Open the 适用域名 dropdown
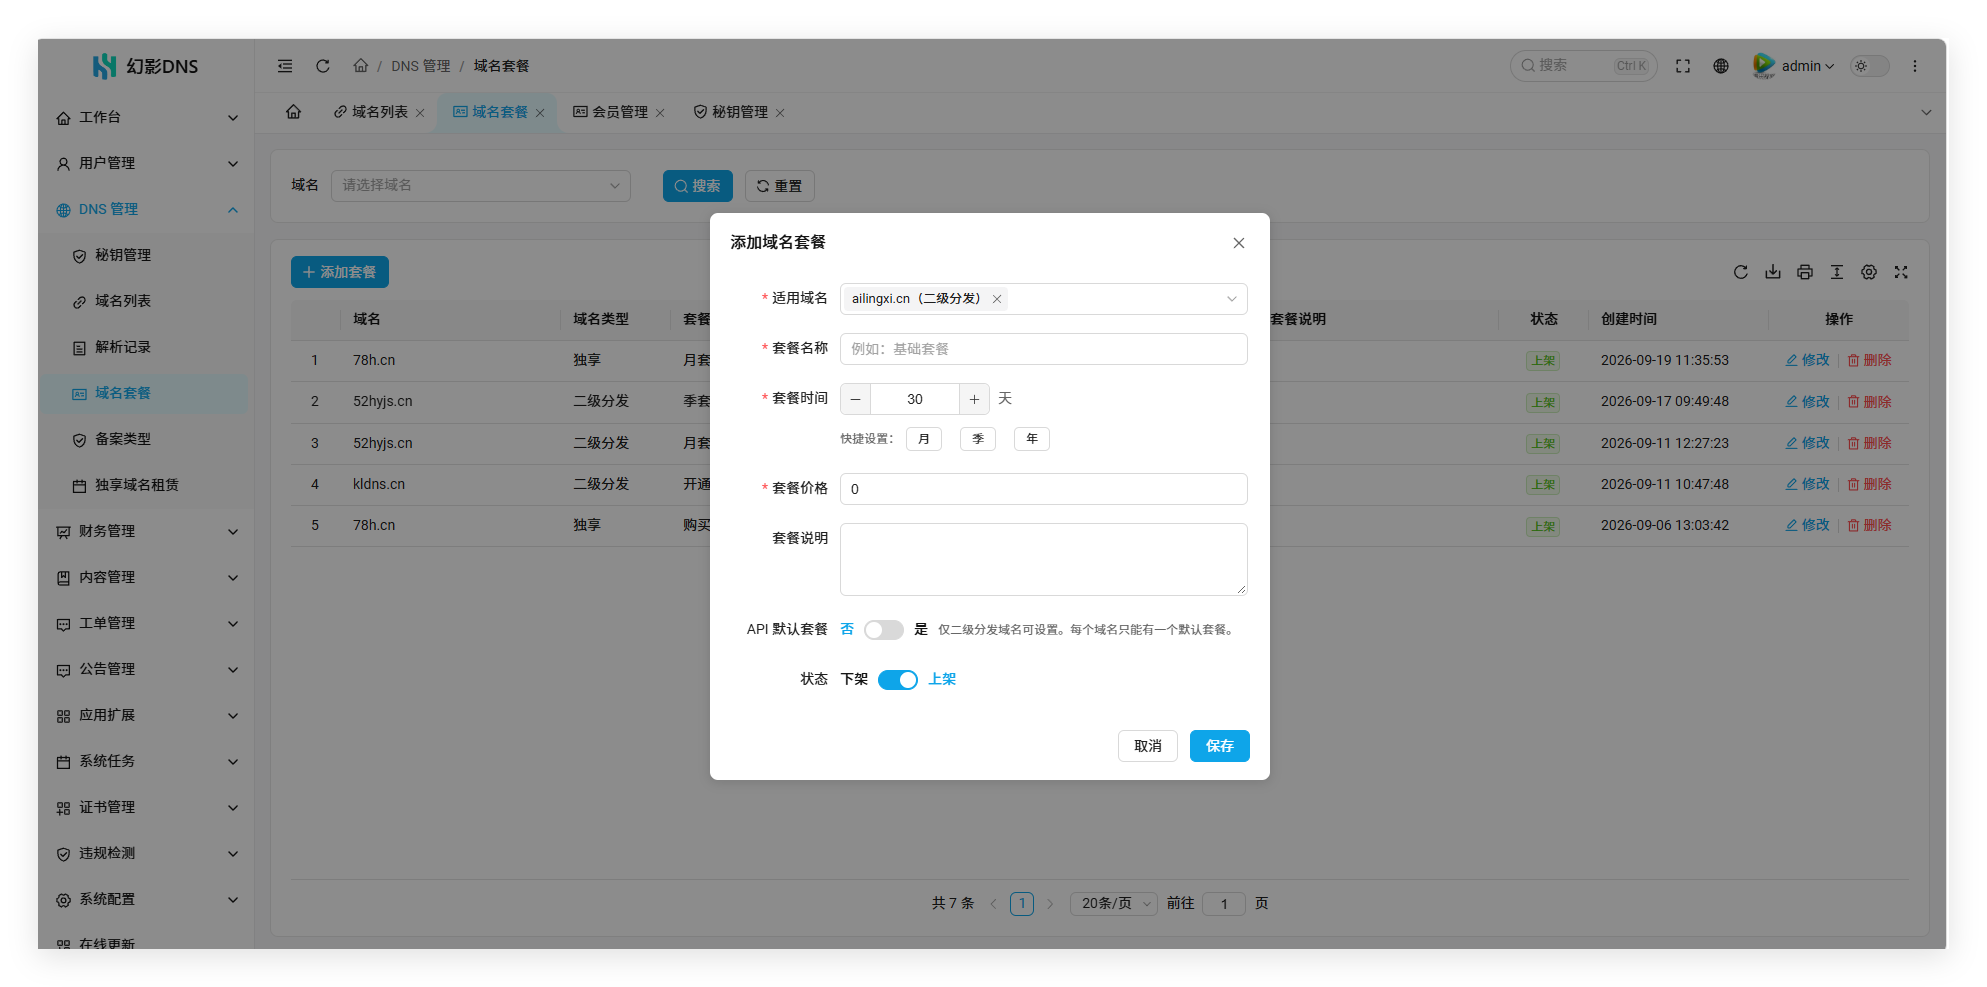Viewport: 1987px width, 987px height. (1044, 299)
